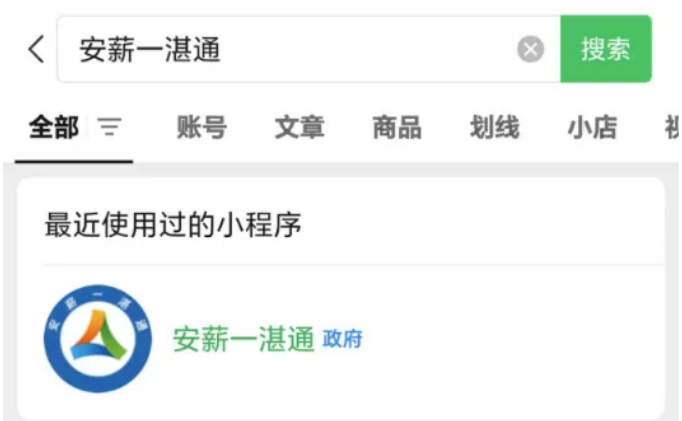Focus the search input field

[308, 49]
